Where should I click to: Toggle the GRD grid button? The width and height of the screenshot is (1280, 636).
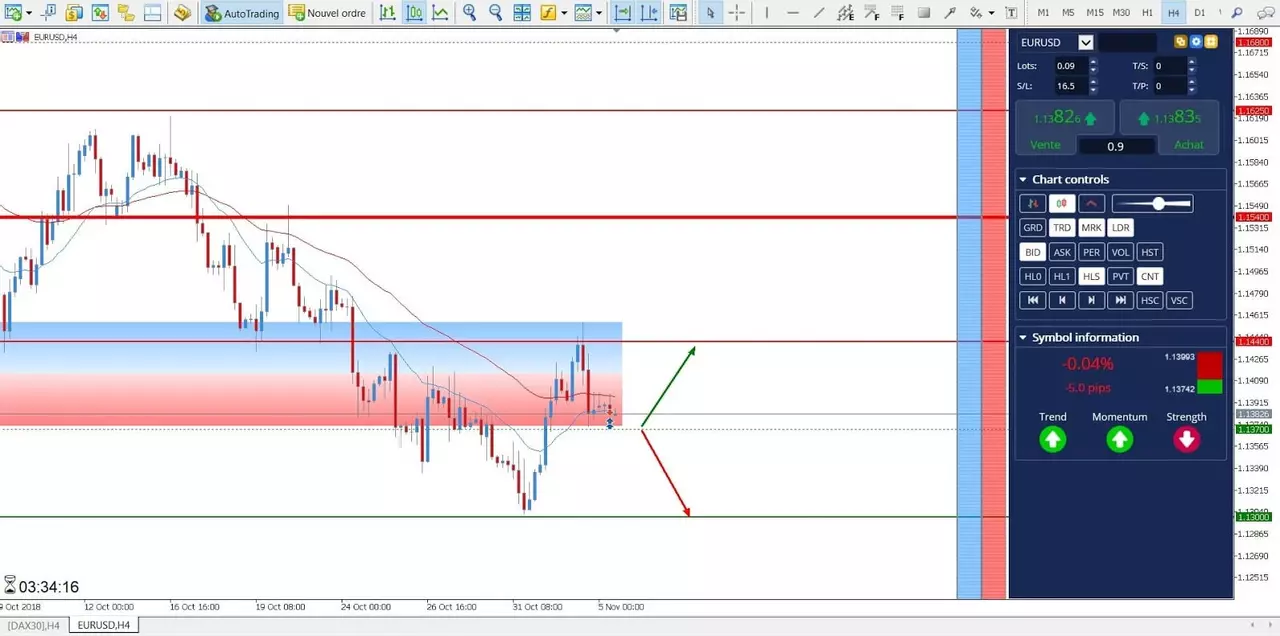1033,228
